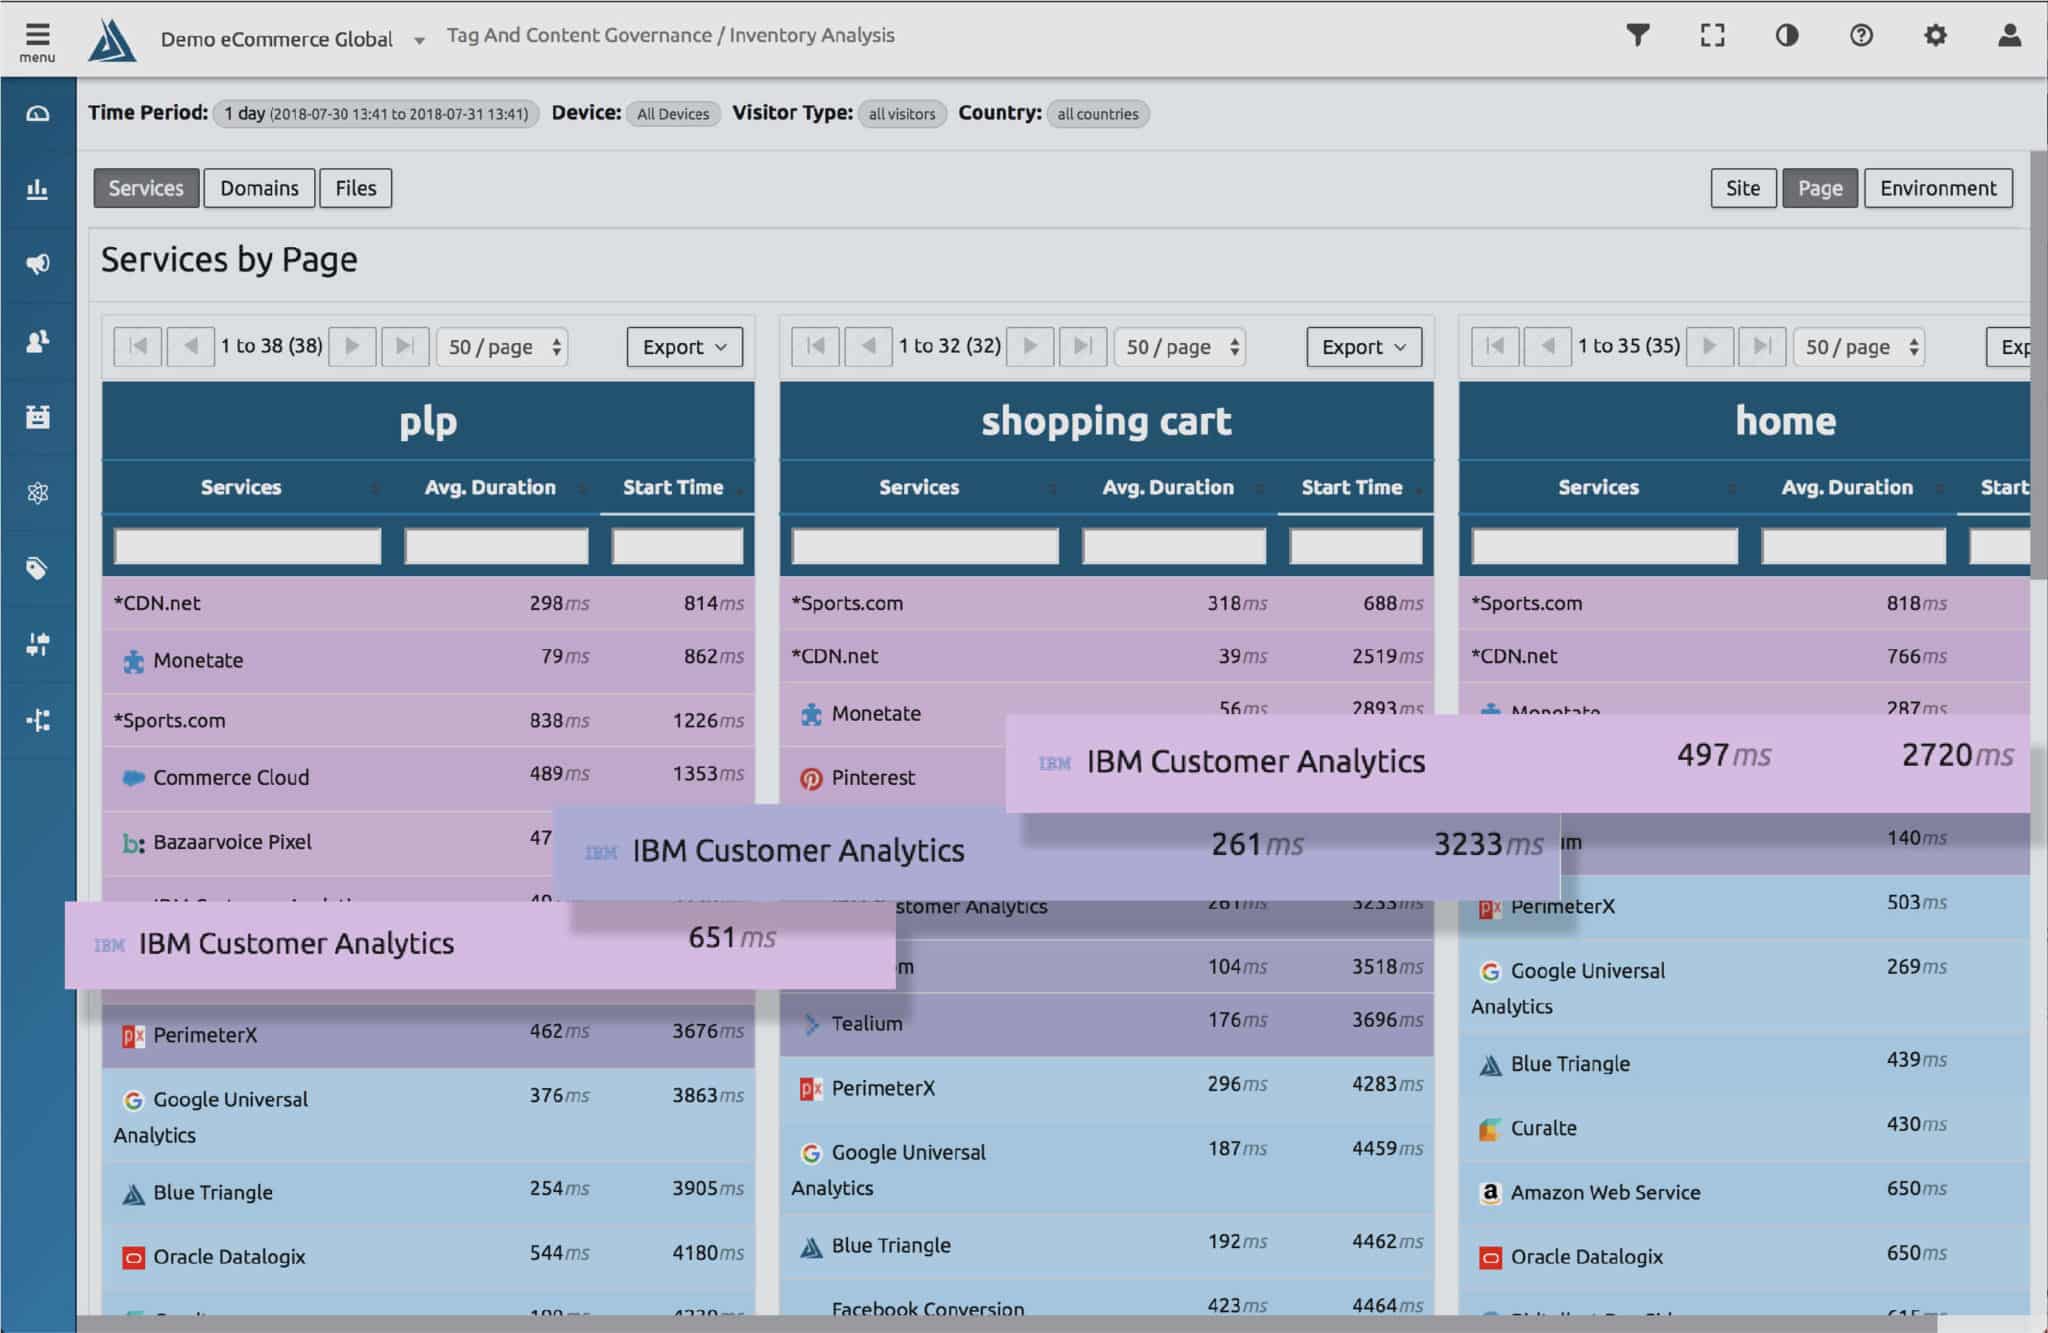Open the users sidebar icon
Image resolution: width=2048 pixels, height=1333 pixels.
38,341
